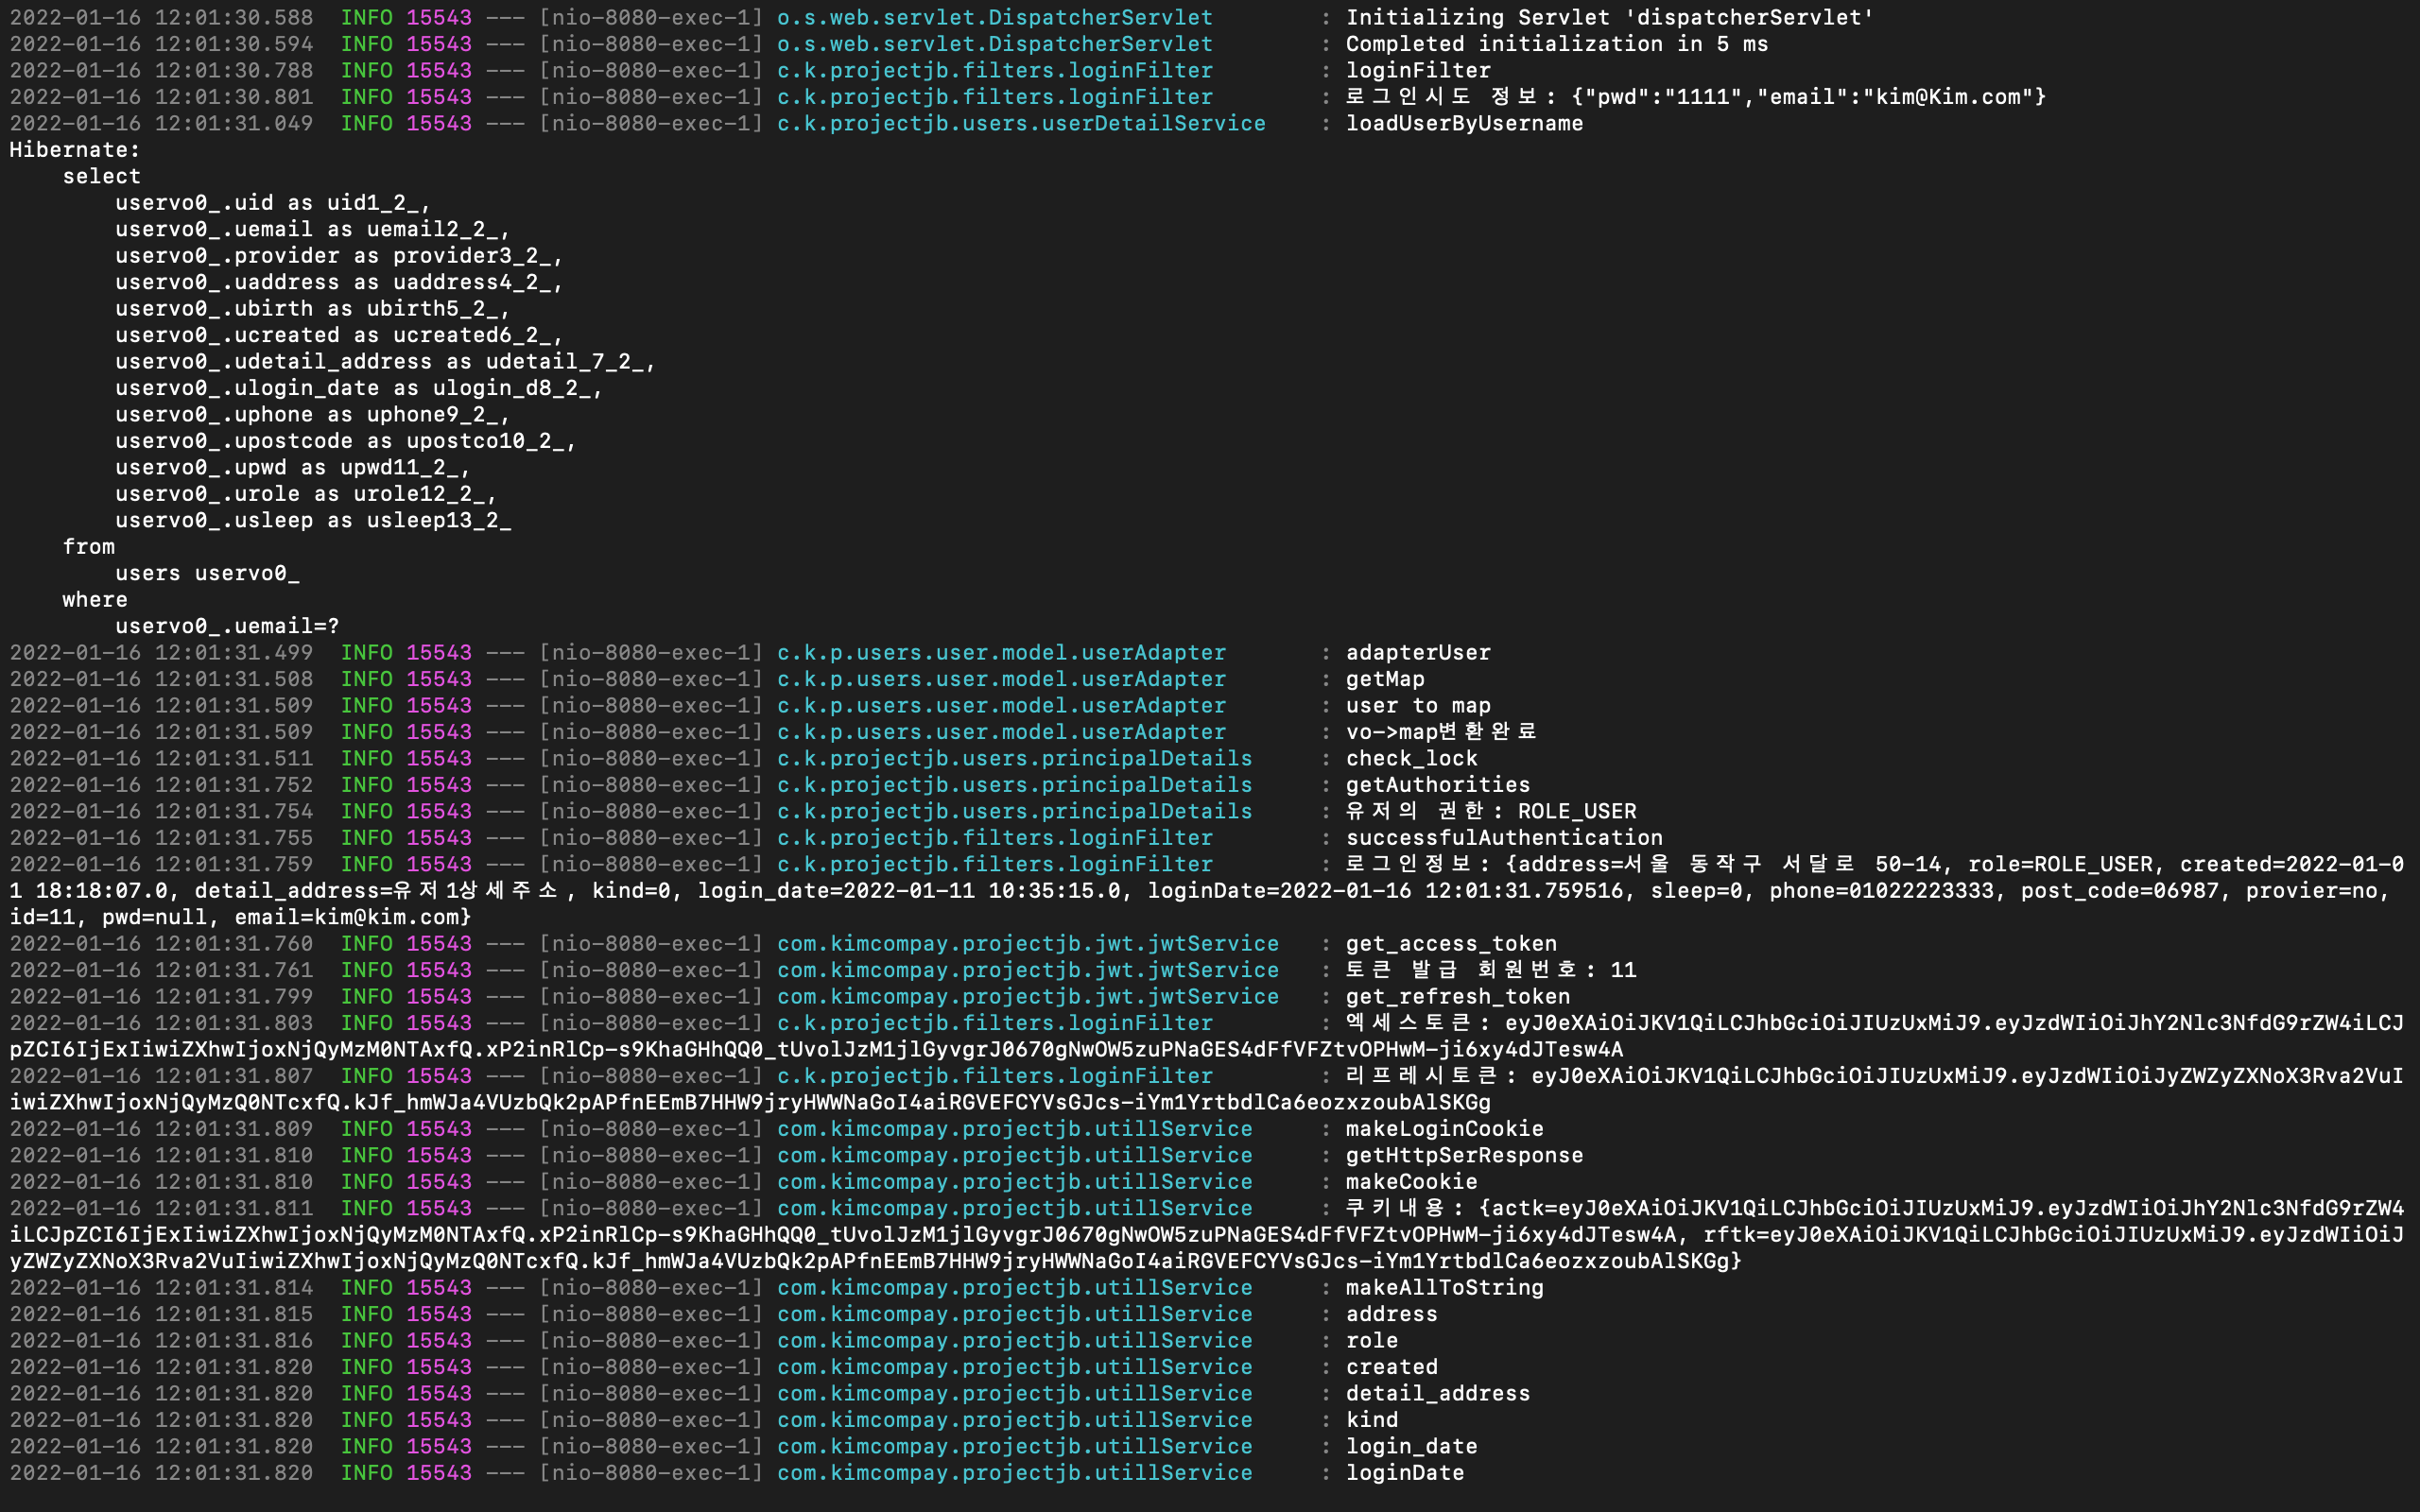Click the 'getAuthorities' log message

coord(1437,785)
